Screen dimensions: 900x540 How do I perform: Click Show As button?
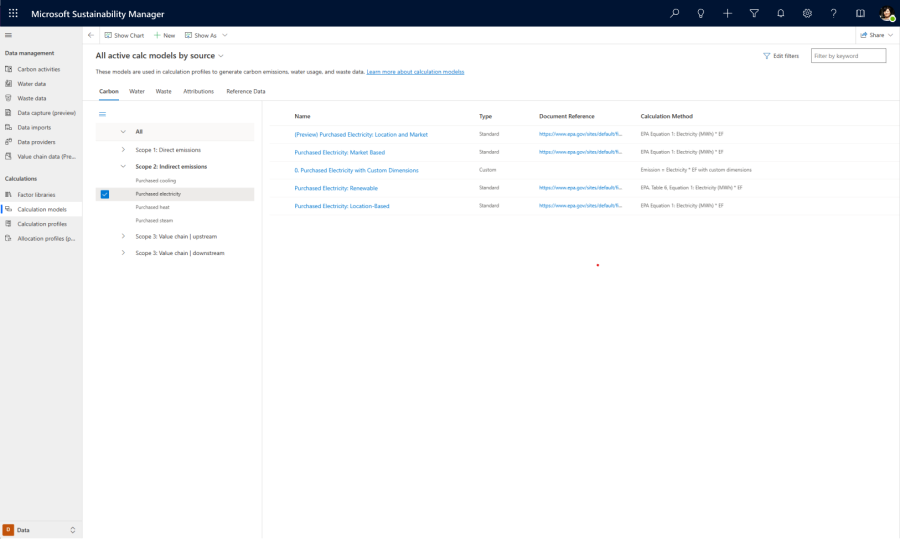click(201, 35)
